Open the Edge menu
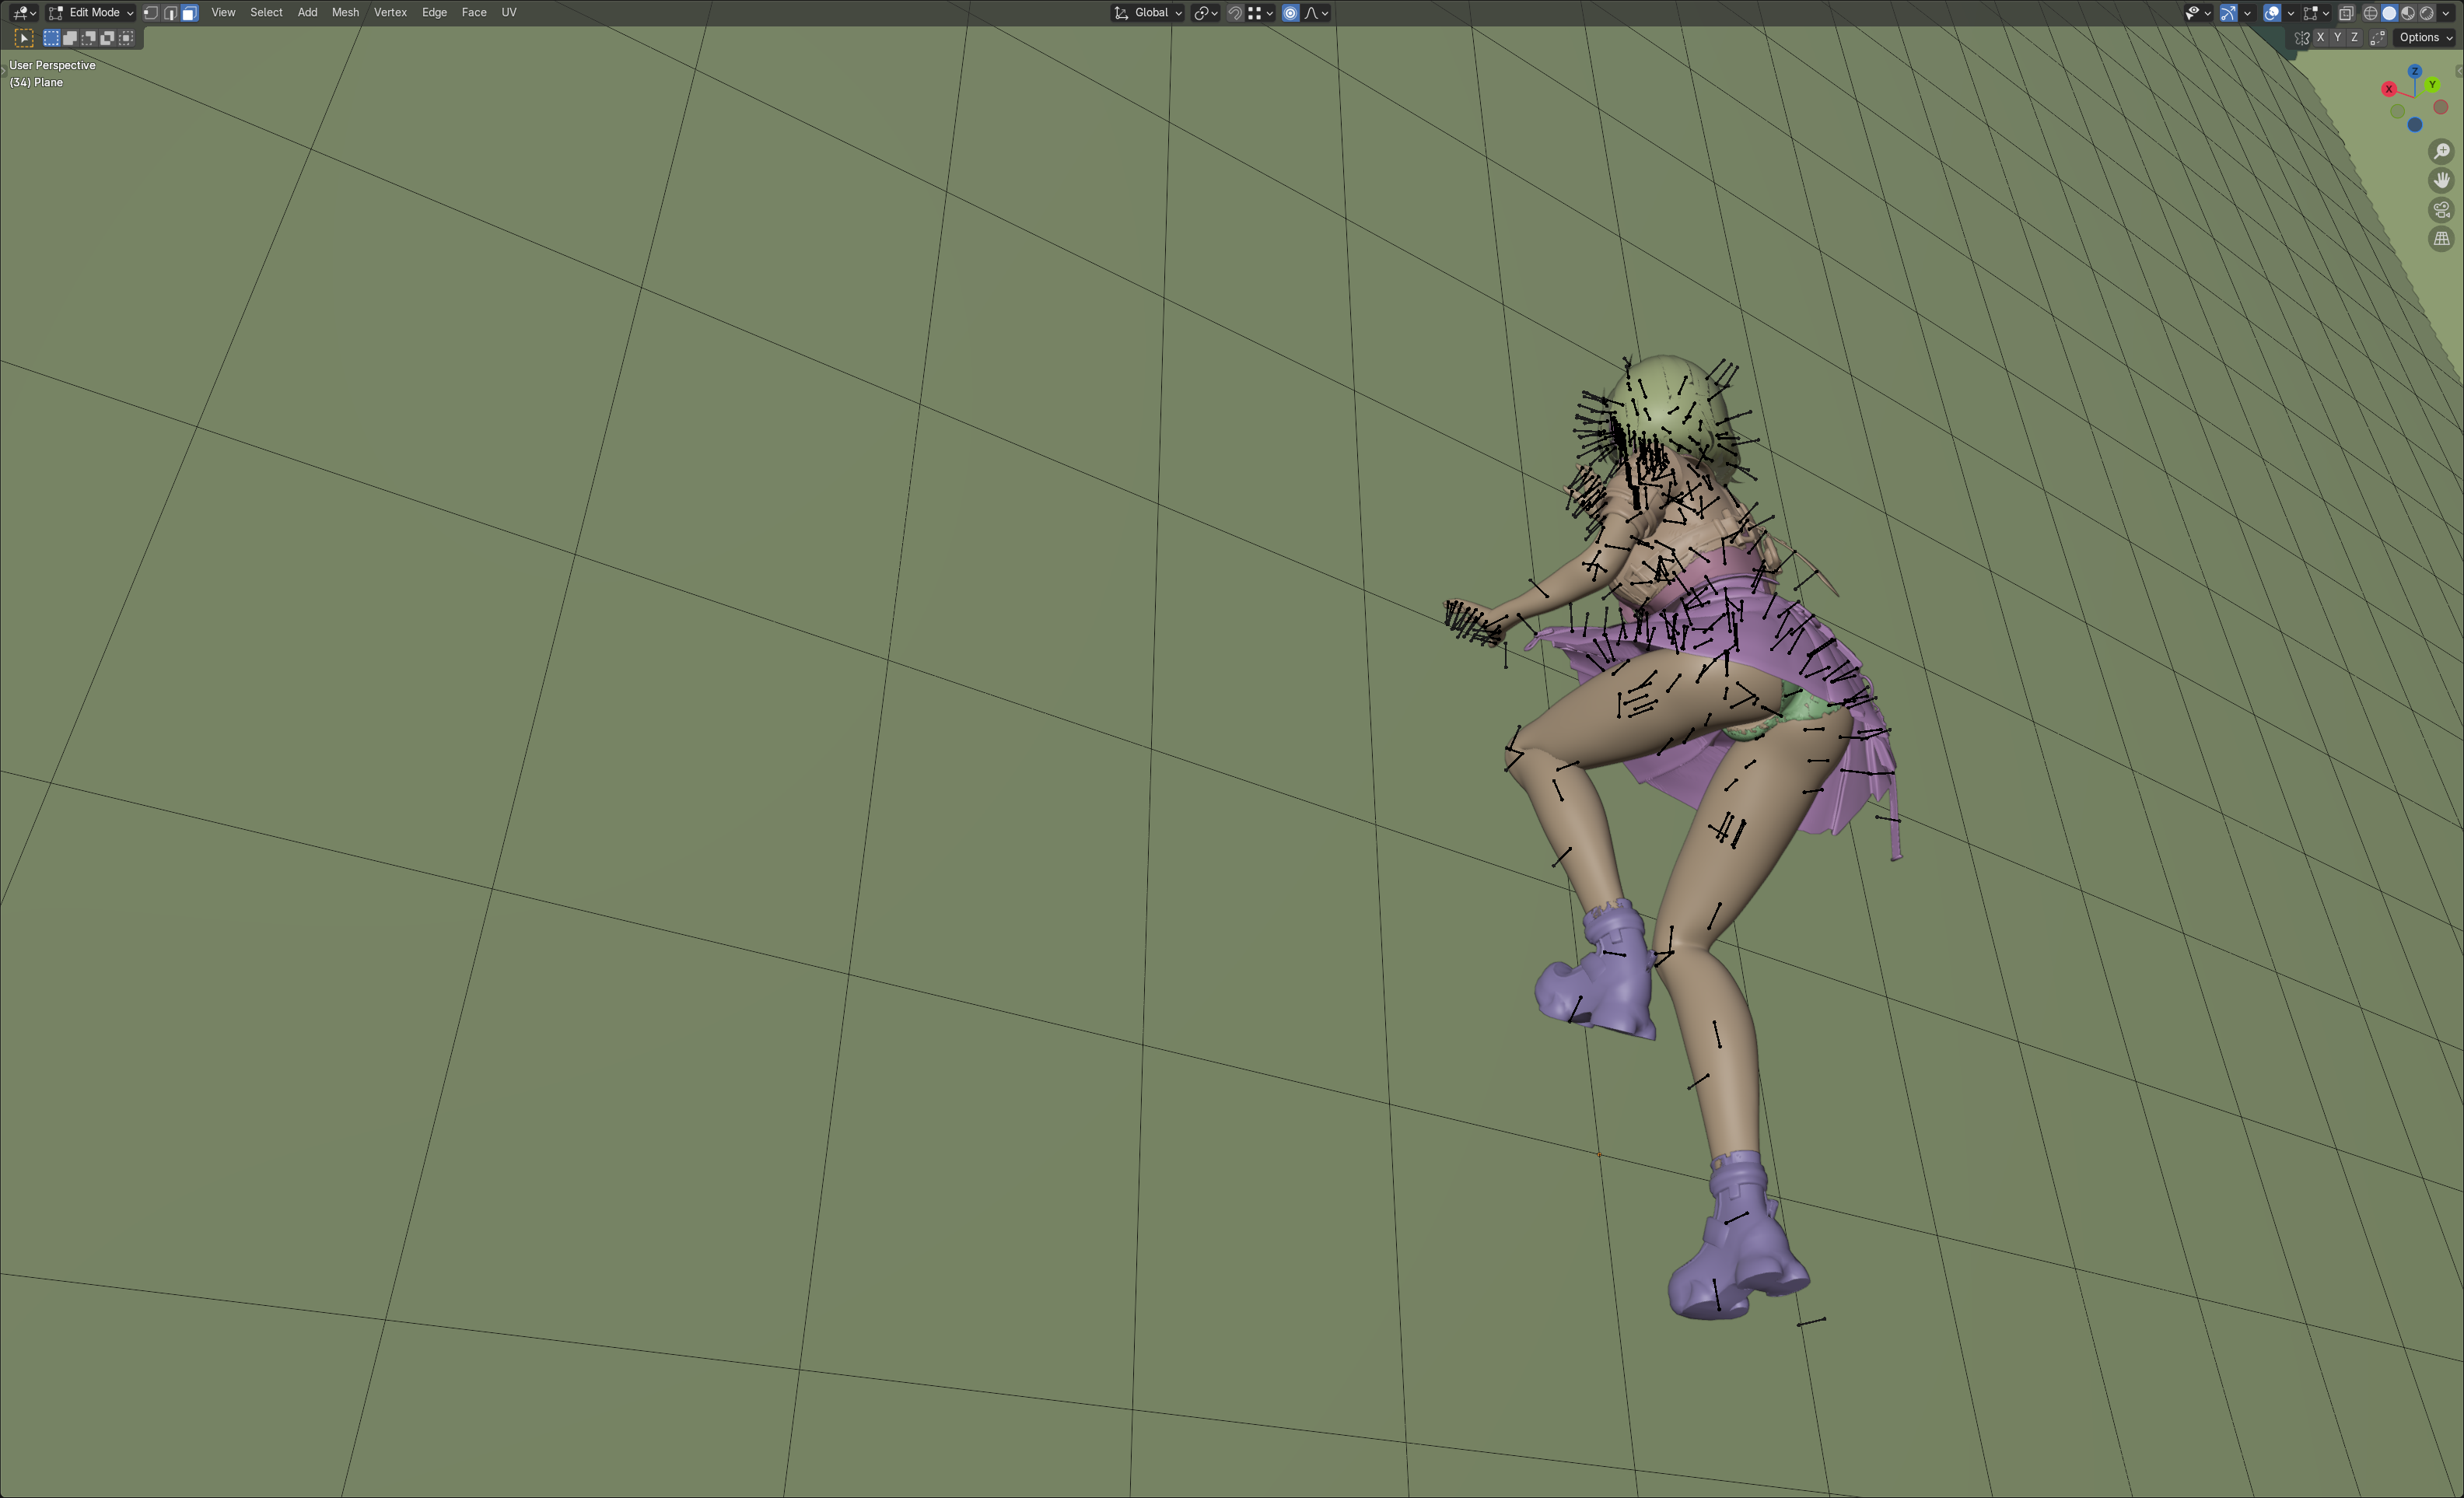Viewport: 2464px width, 1498px height. pyautogui.click(x=434, y=13)
